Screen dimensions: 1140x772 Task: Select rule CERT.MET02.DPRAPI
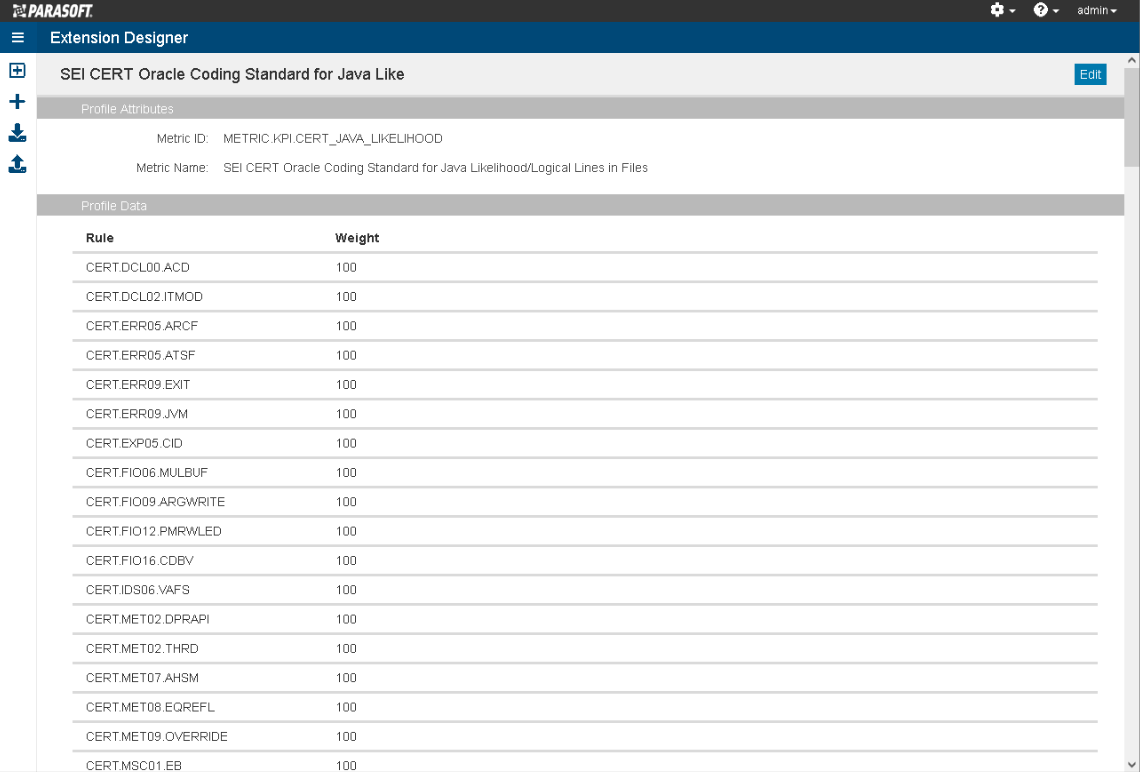click(148, 619)
